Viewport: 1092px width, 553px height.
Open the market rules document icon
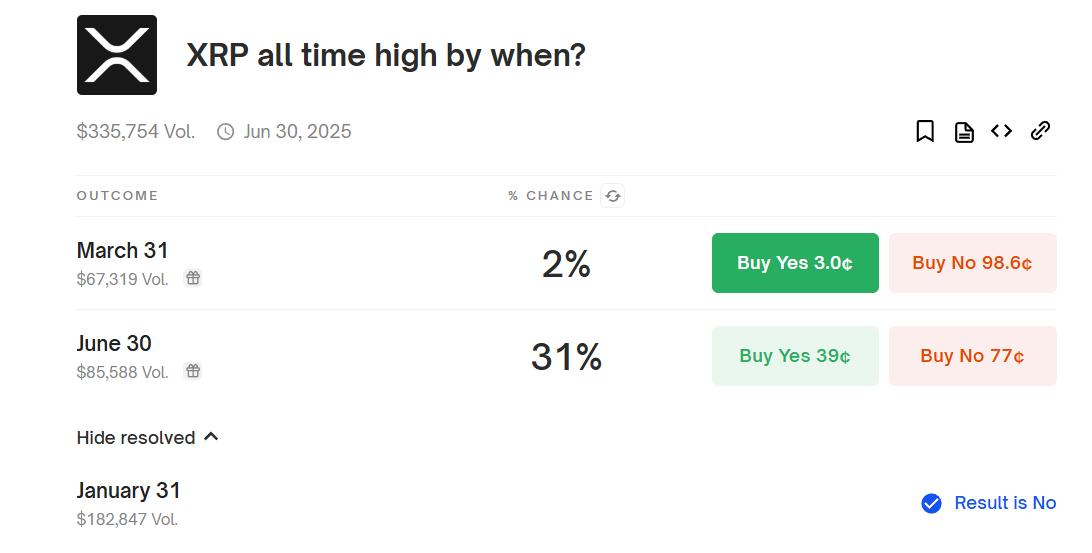click(x=964, y=132)
